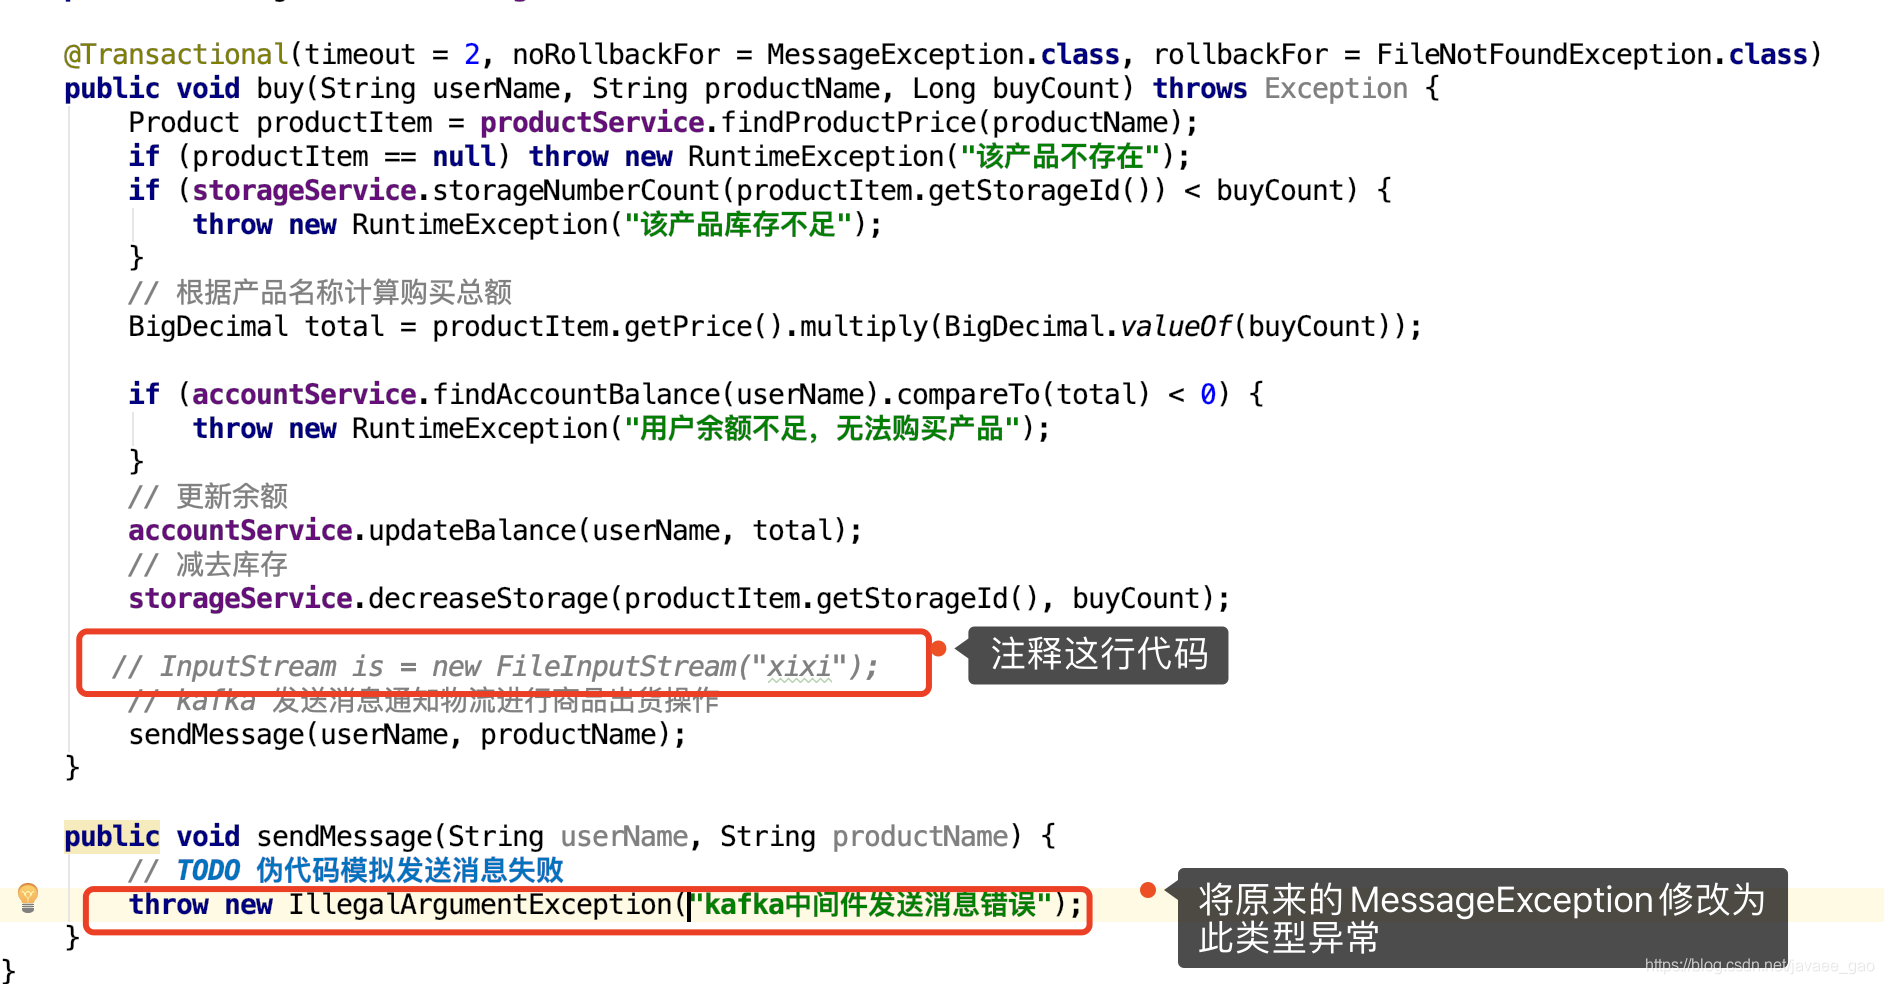Click IllegalArgumentException in the throw statement
Viewport: 1884px width, 984px height.
(x=480, y=904)
